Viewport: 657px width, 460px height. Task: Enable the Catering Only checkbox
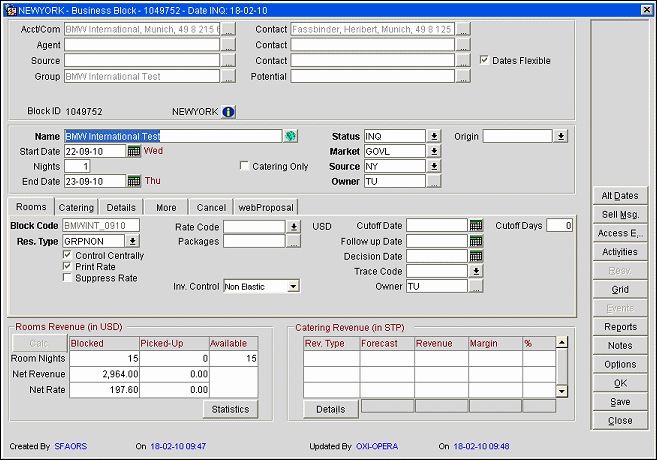(245, 166)
